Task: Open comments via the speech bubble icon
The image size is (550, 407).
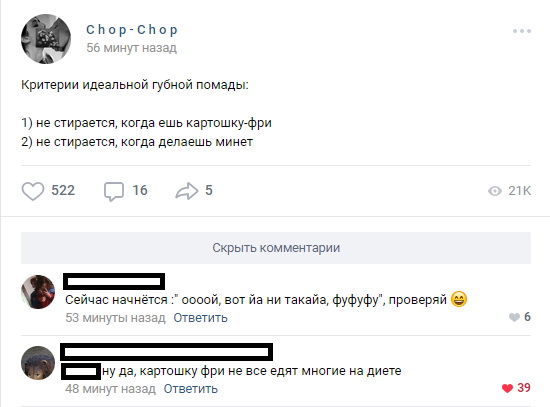Action: click(114, 192)
